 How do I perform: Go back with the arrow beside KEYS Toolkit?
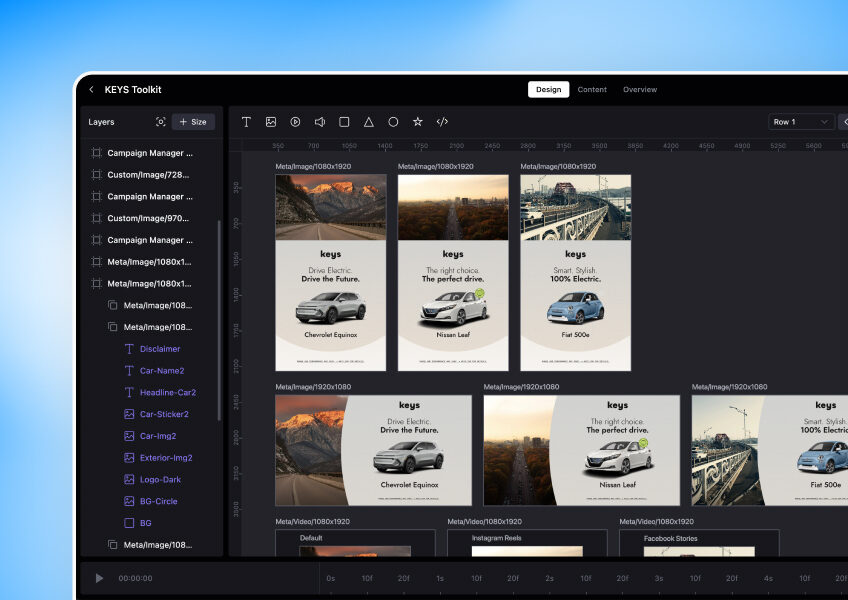pos(91,89)
